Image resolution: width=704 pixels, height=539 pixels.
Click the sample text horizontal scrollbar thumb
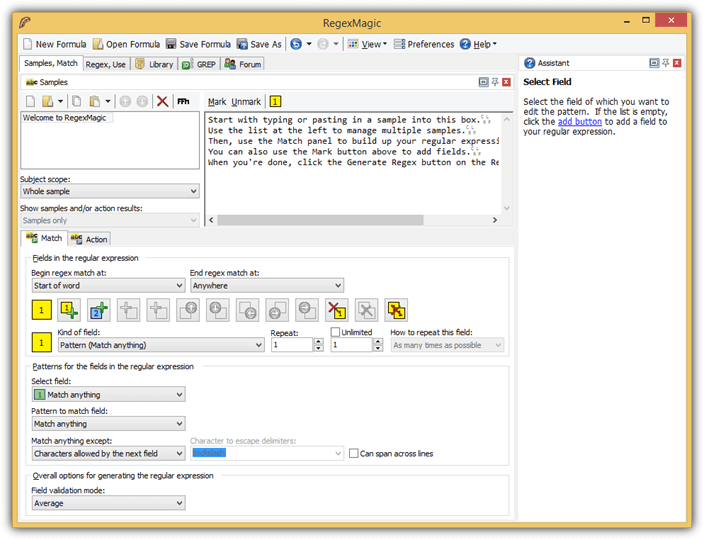320,220
